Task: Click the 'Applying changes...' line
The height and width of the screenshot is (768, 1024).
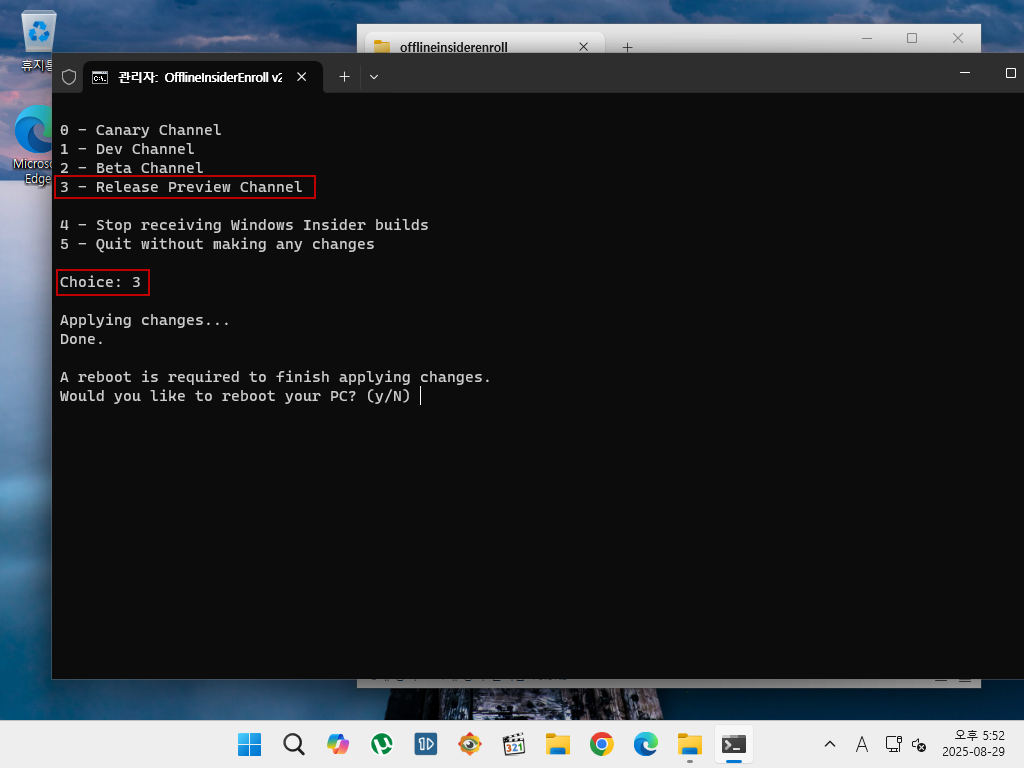Action: pyautogui.click(x=144, y=320)
